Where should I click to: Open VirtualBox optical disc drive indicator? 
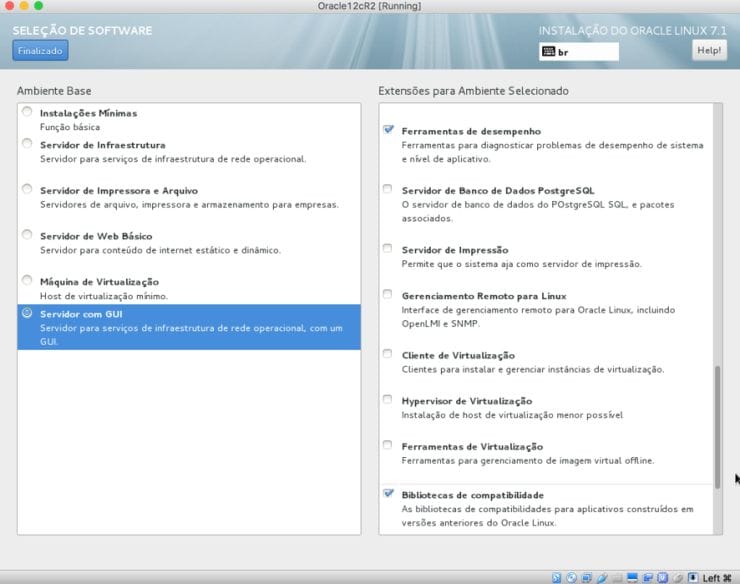(572, 578)
